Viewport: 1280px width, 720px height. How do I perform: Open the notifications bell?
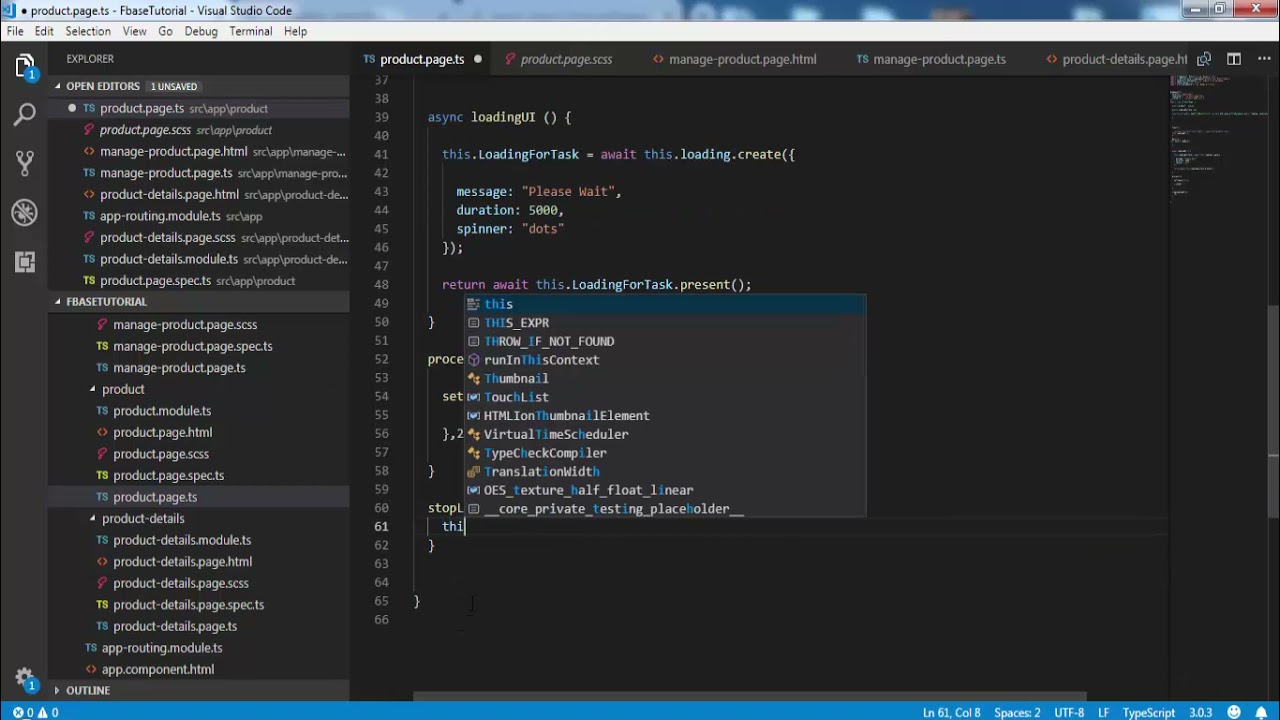(1261, 713)
